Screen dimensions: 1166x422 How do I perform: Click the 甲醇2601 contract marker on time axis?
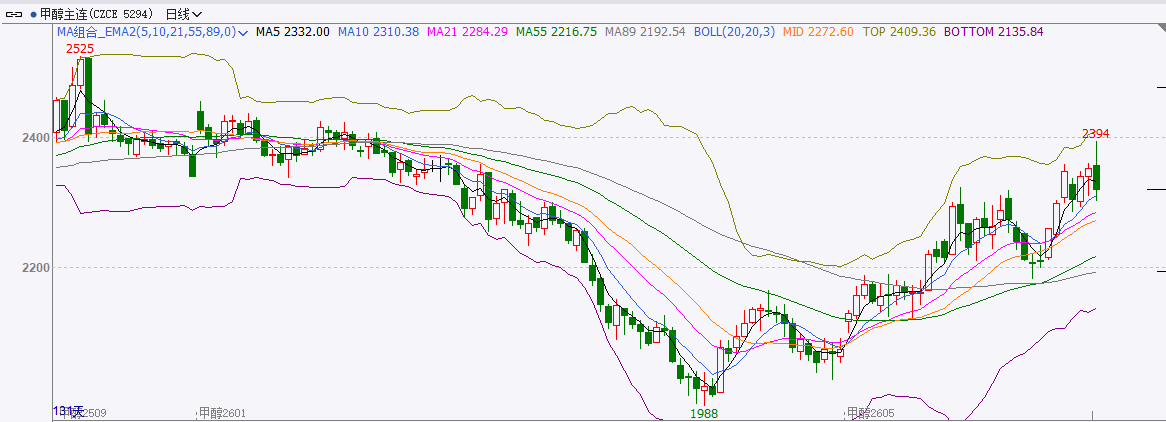point(222,413)
